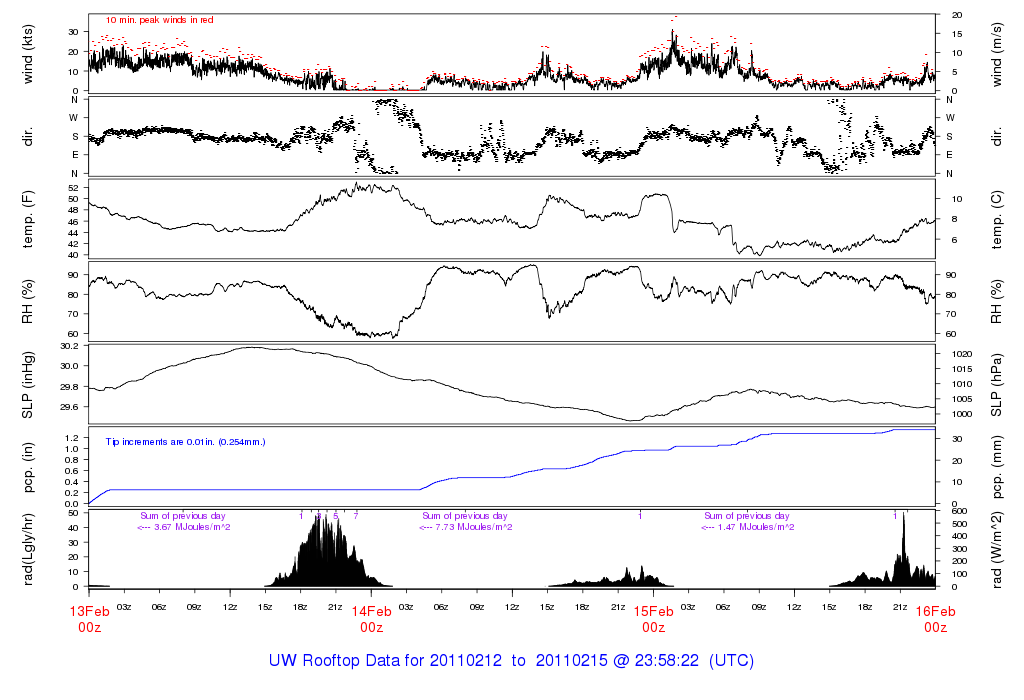This screenshot has width=1024, height=700.
Task: Click the '0.4' tick on precipitation axis
Action: tap(72, 482)
